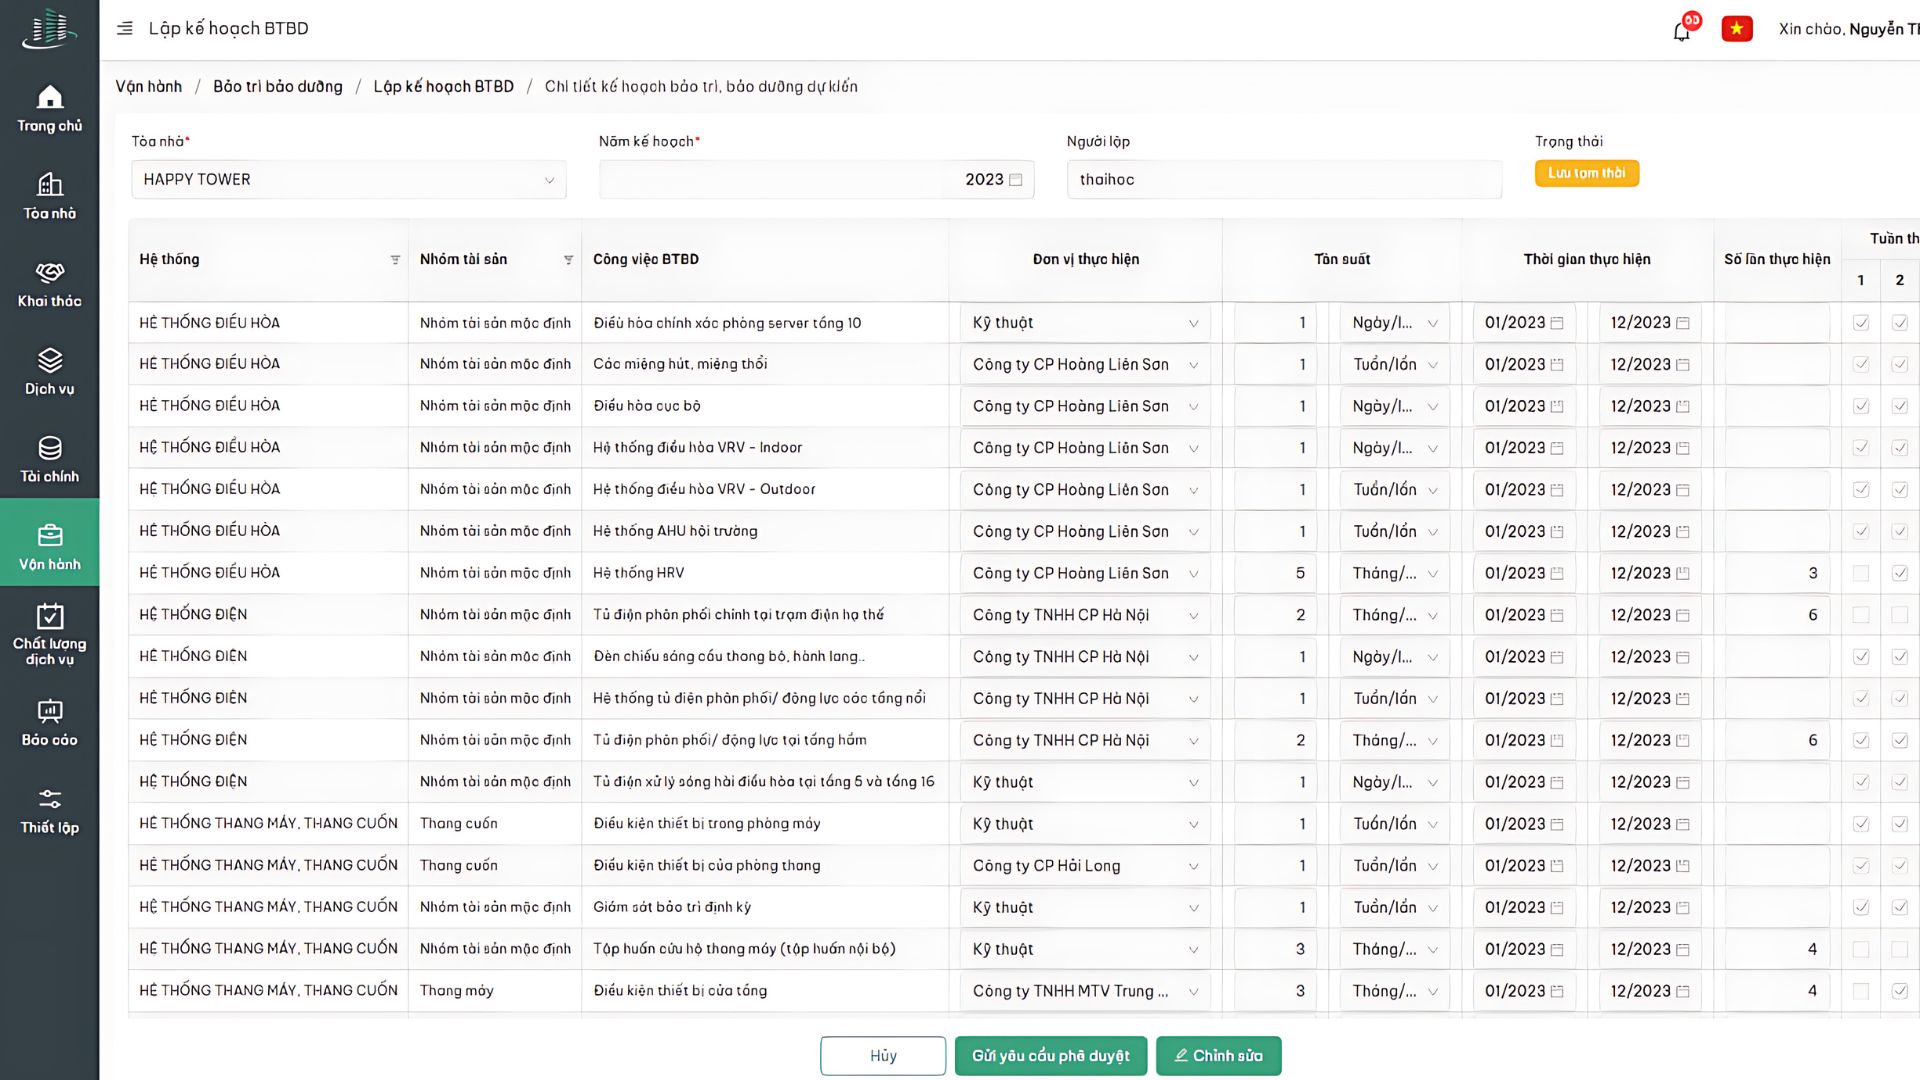Open frequency unit dropdown for Hệ thống HRV
Image resolution: width=1920 pixels, height=1080 pixels.
pyautogui.click(x=1394, y=574)
